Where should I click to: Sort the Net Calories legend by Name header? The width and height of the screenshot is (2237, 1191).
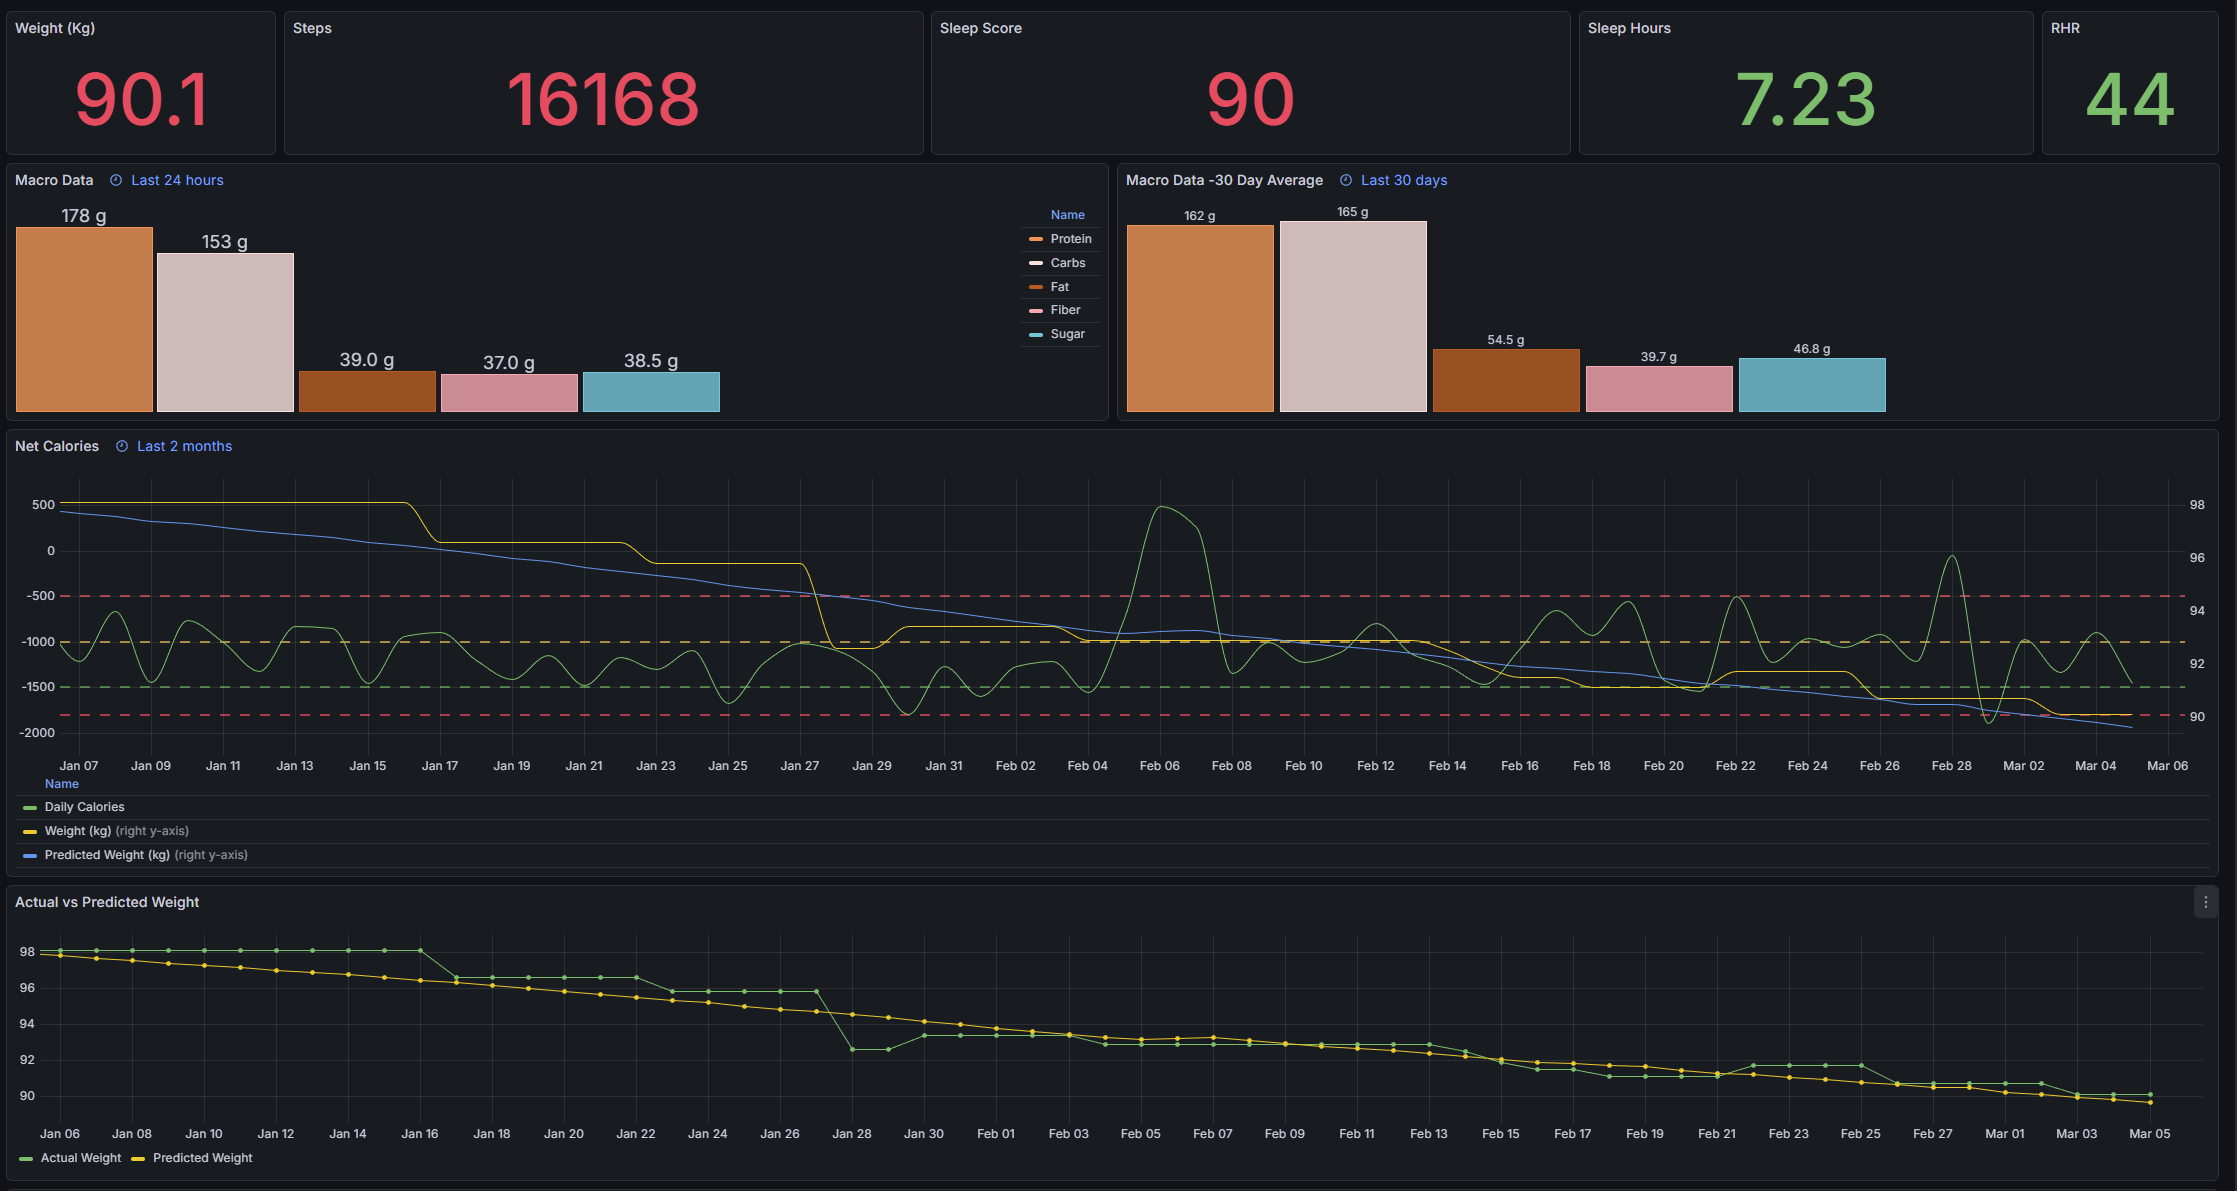point(61,784)
